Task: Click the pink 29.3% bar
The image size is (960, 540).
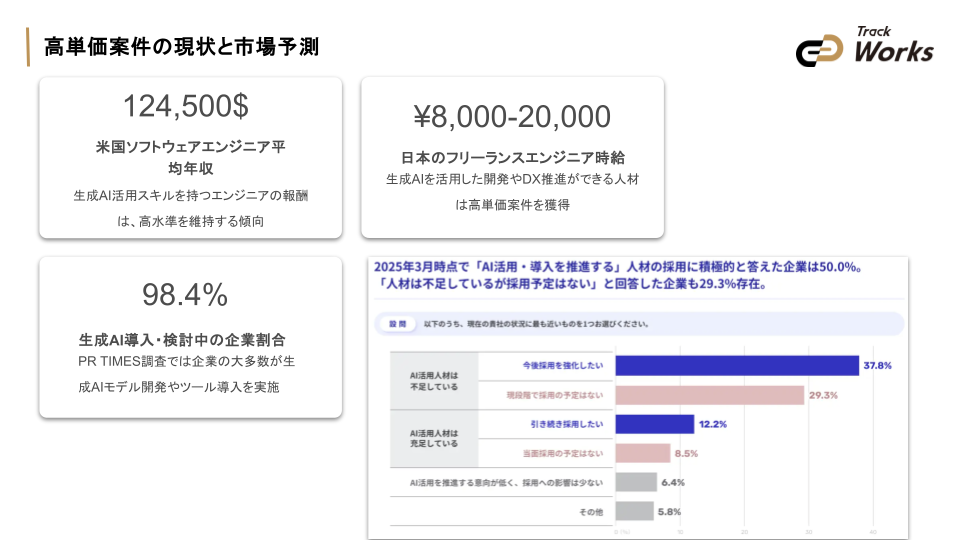Action: pyautogui.click(x=710, y=395)
